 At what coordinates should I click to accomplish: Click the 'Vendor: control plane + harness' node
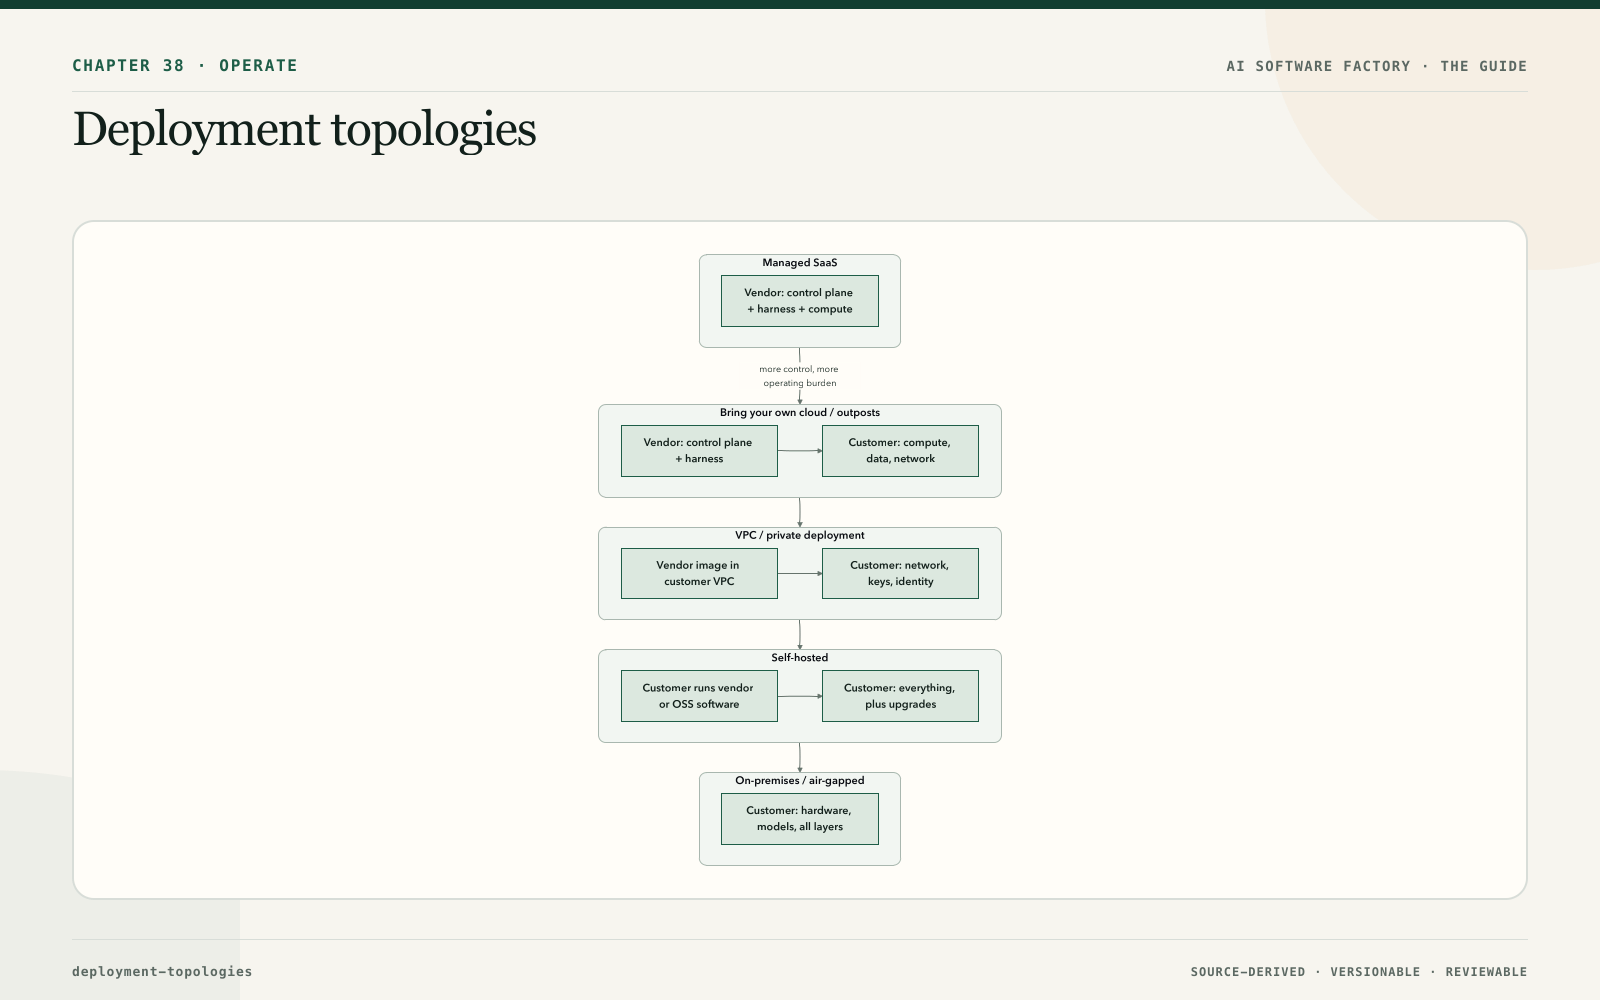[x=699, y=451]
